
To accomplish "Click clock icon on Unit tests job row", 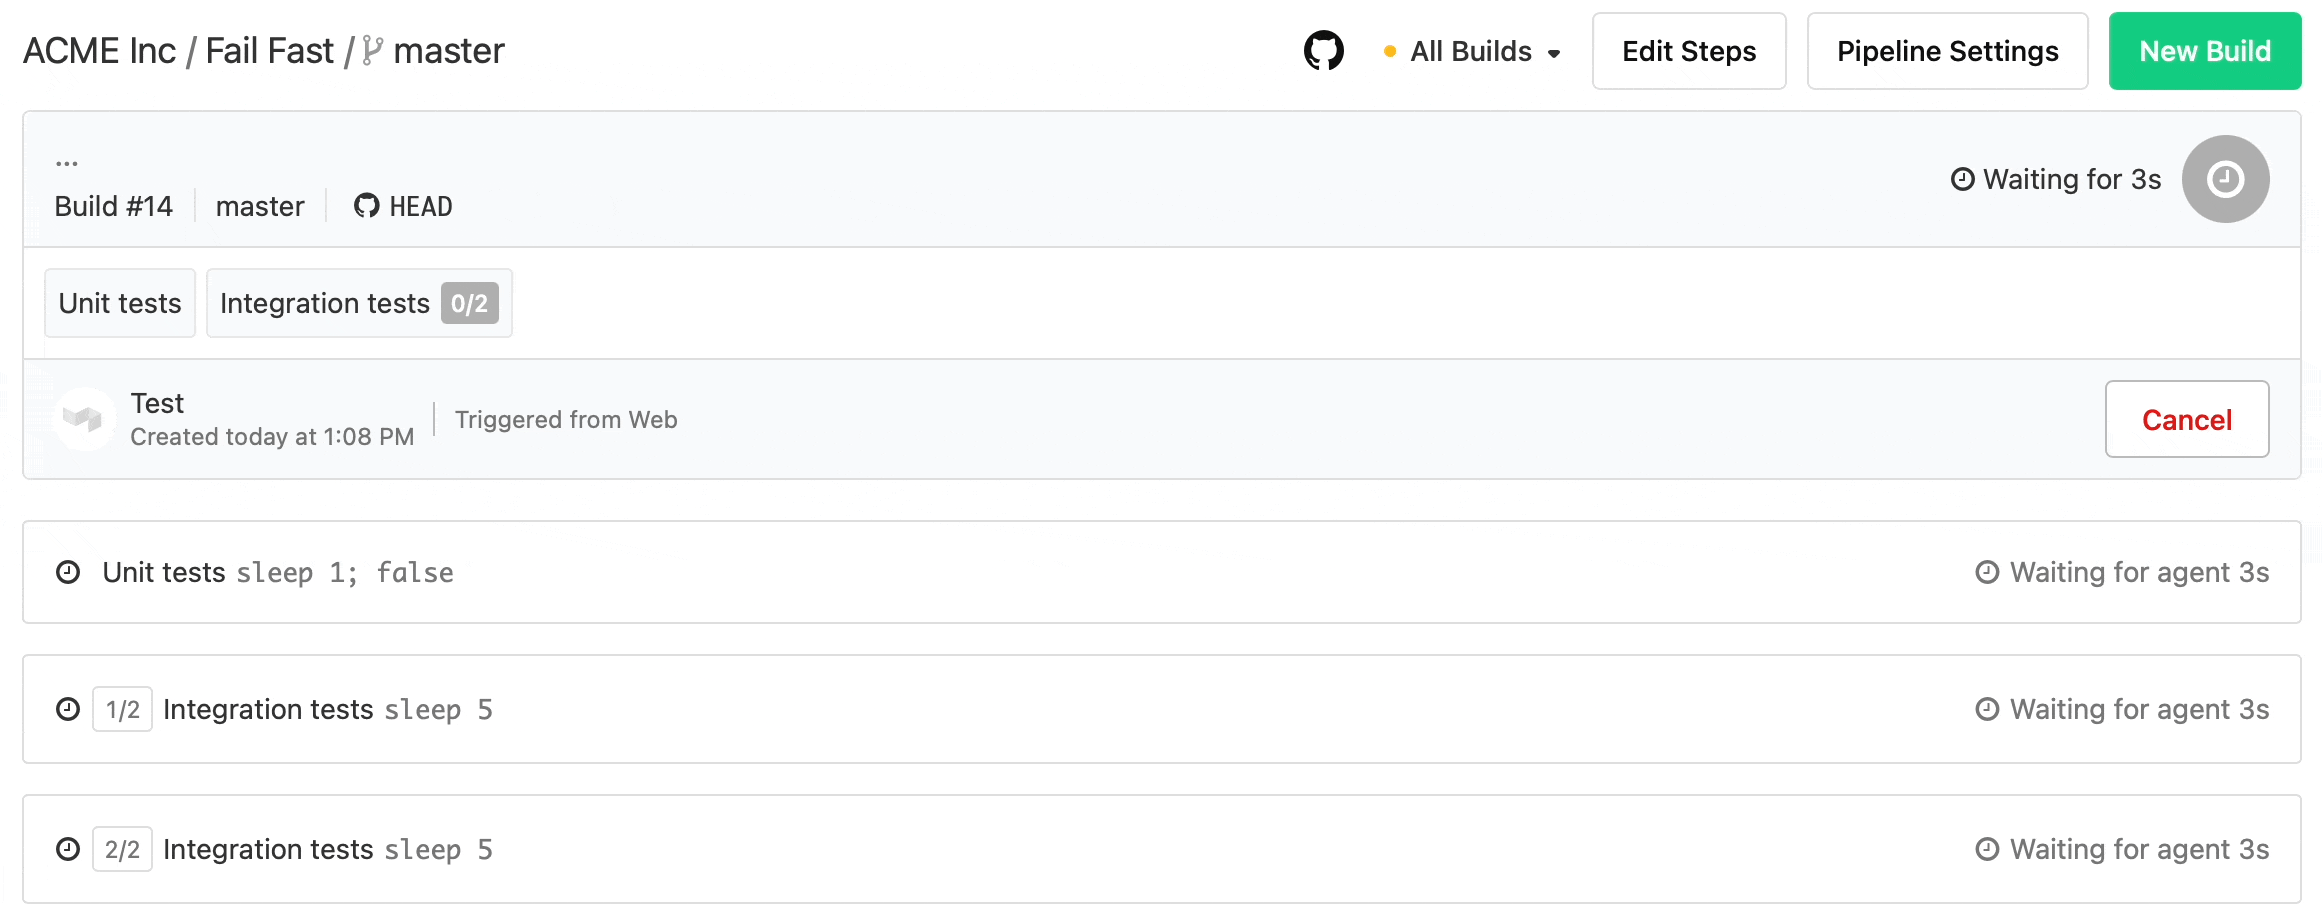I will coord(68,572).
